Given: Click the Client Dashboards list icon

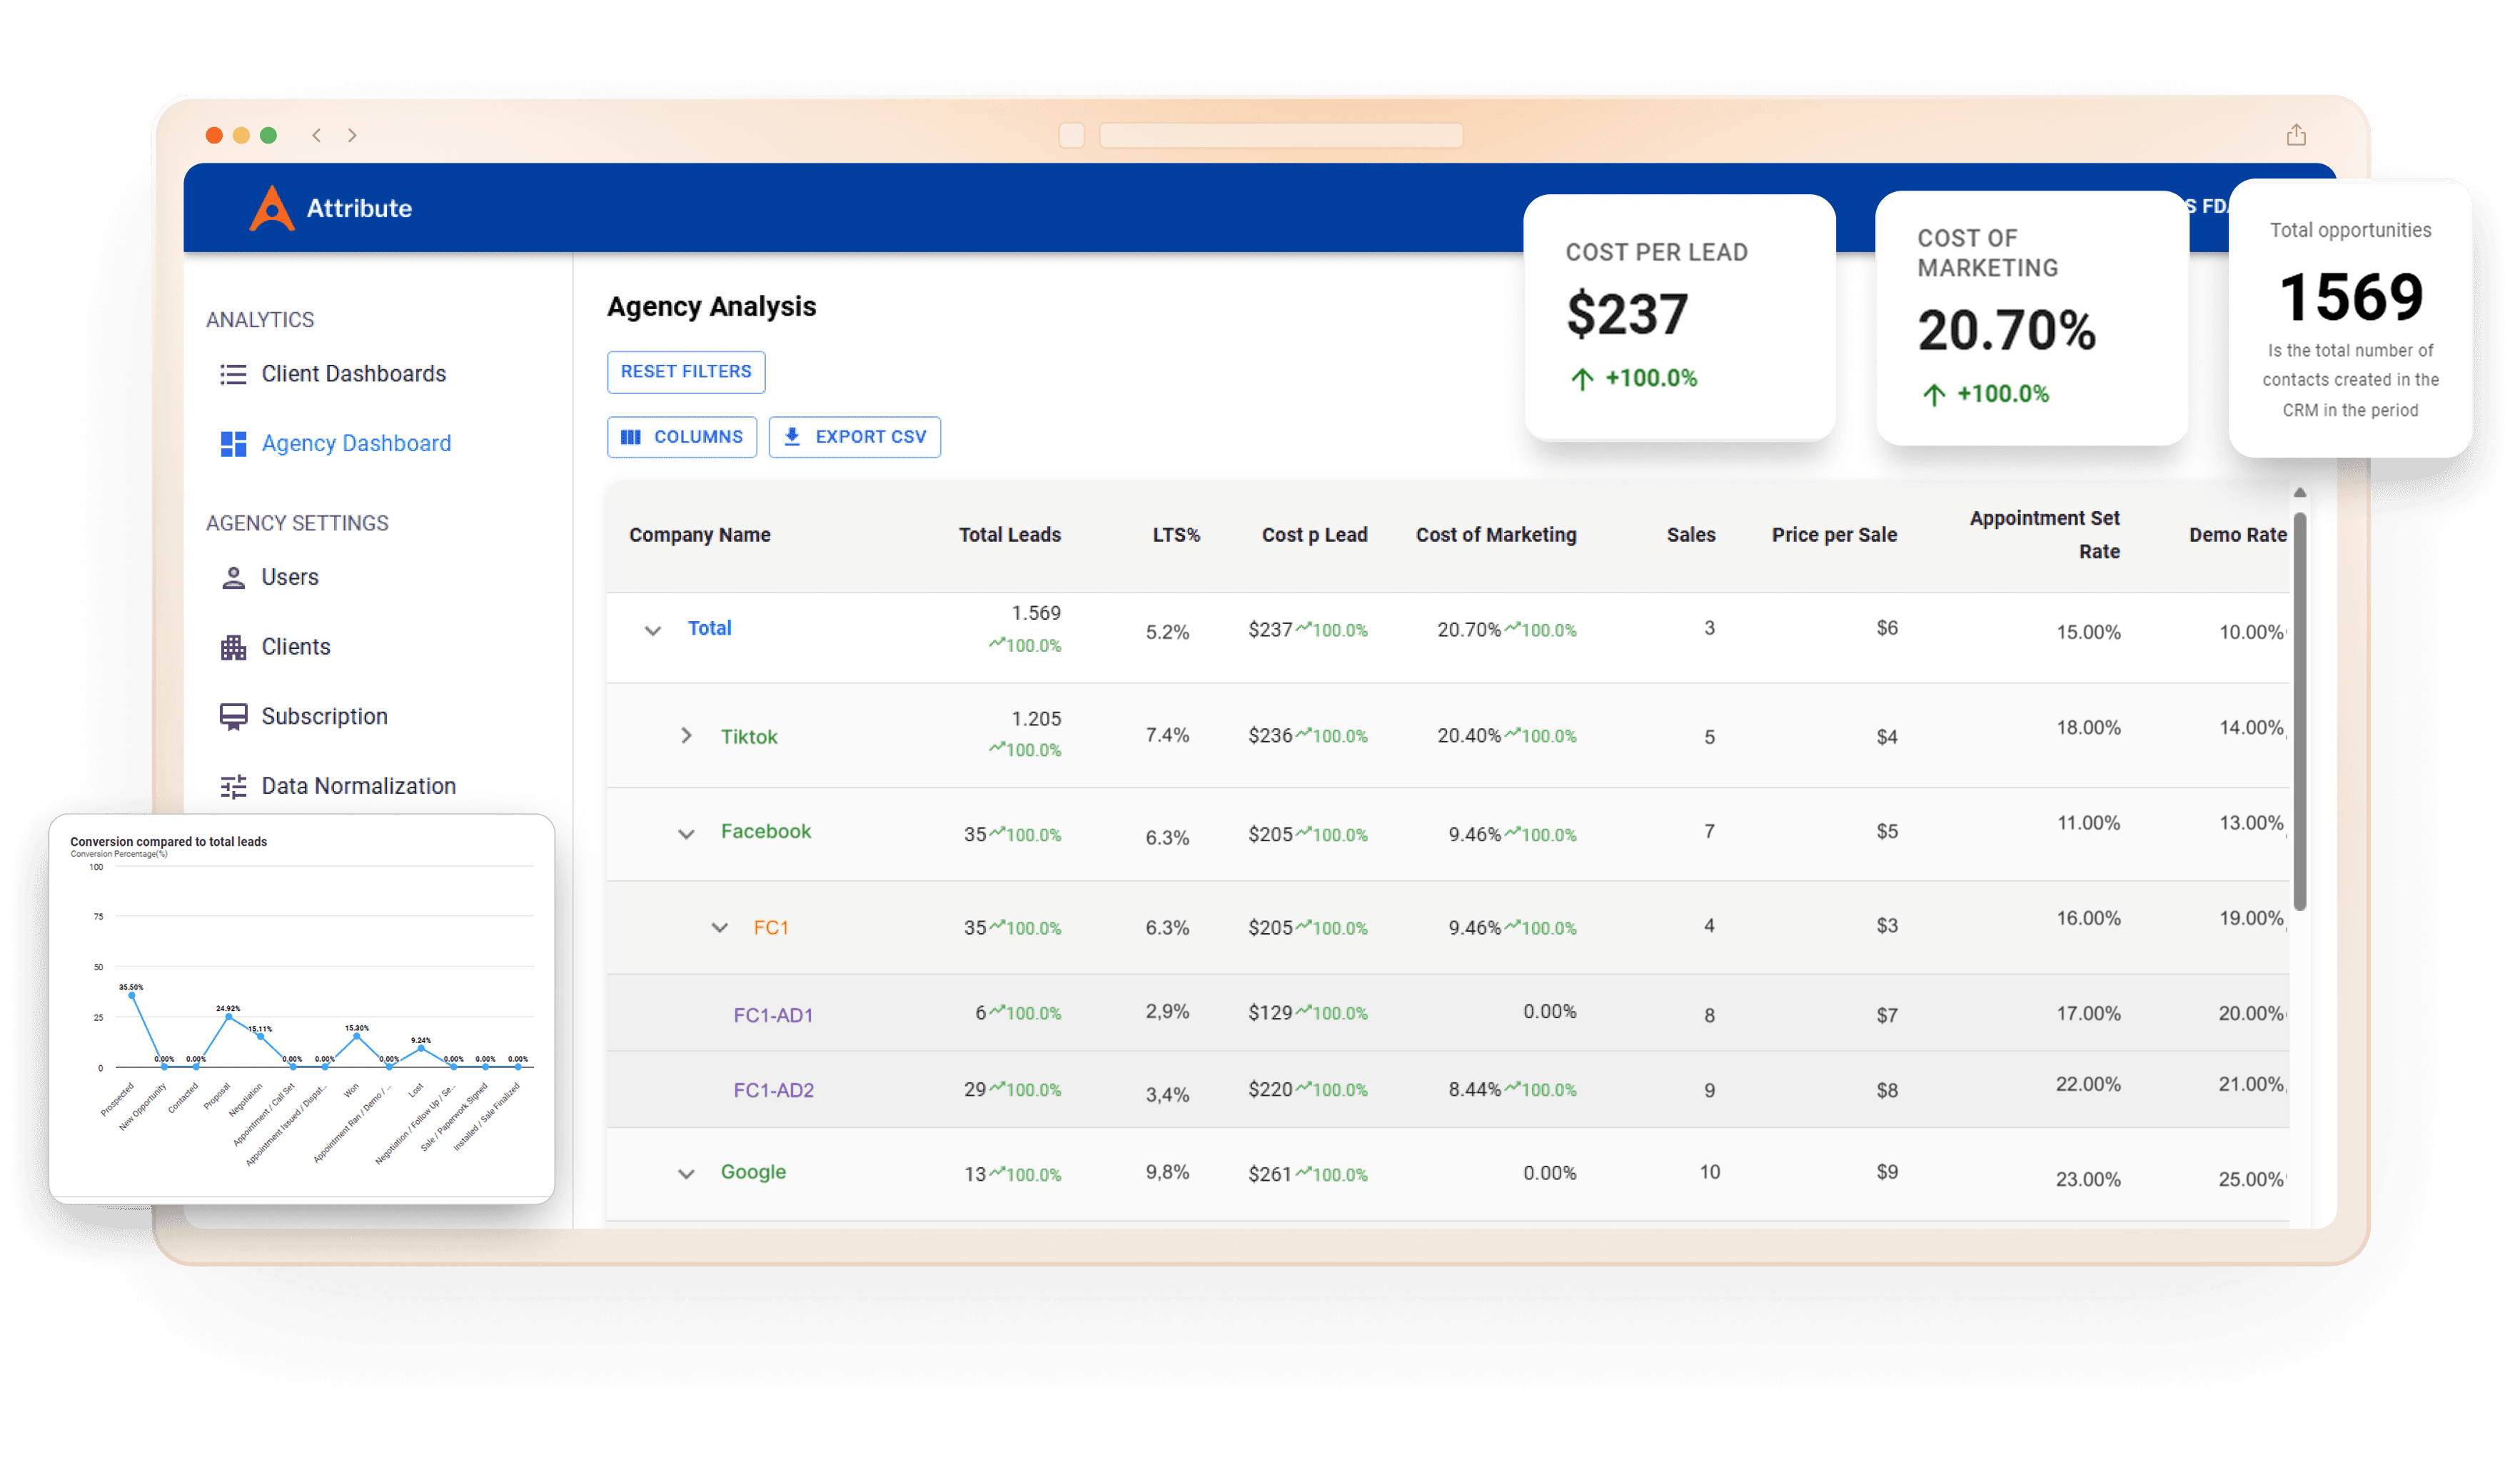Looking at the screenshot, I should coord(233,374).
